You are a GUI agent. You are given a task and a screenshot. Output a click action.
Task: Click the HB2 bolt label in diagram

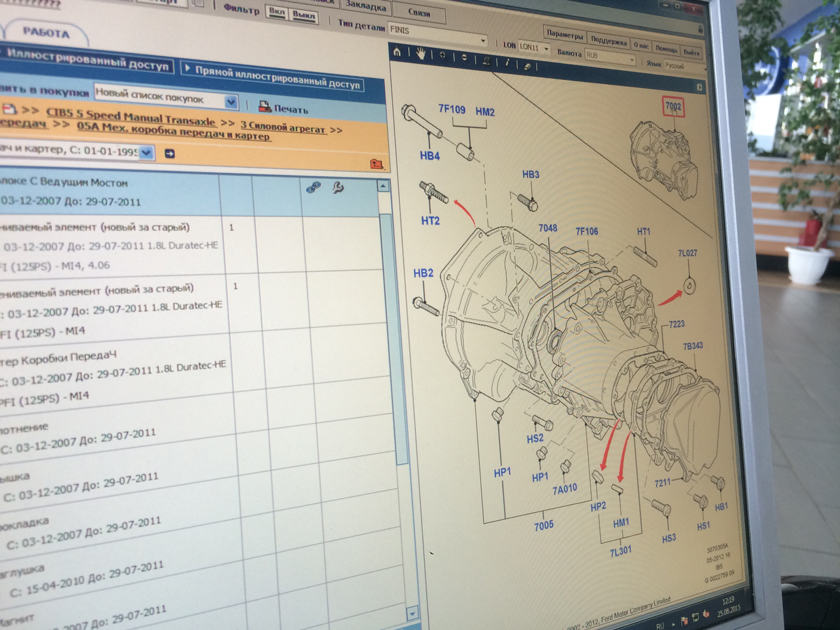(x=423, y=273)
